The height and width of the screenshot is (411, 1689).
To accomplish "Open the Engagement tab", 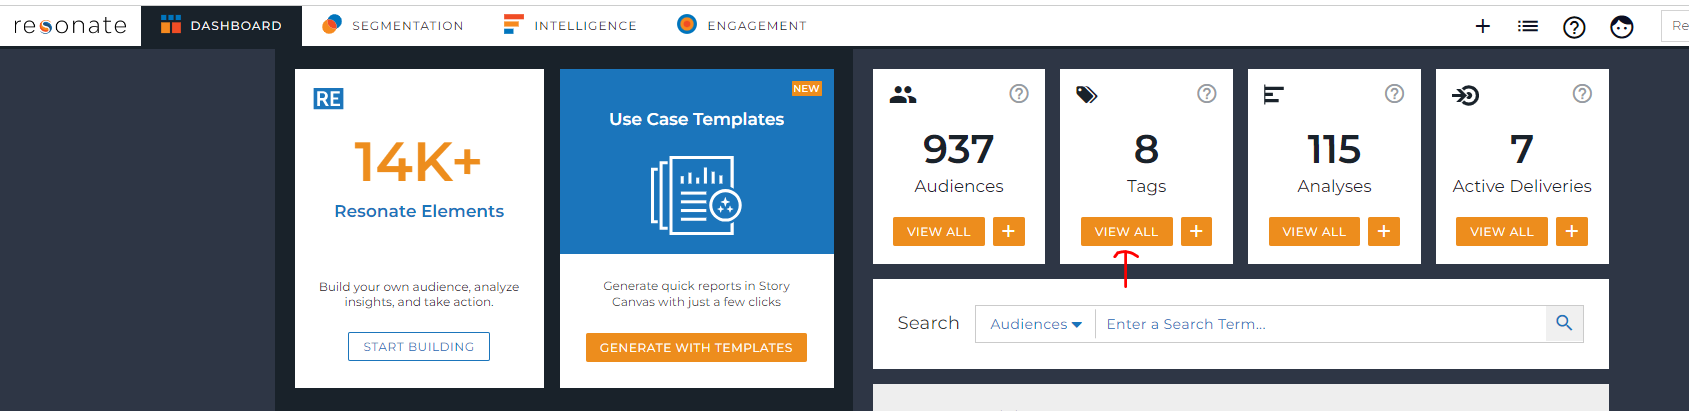I will (741, 26).
